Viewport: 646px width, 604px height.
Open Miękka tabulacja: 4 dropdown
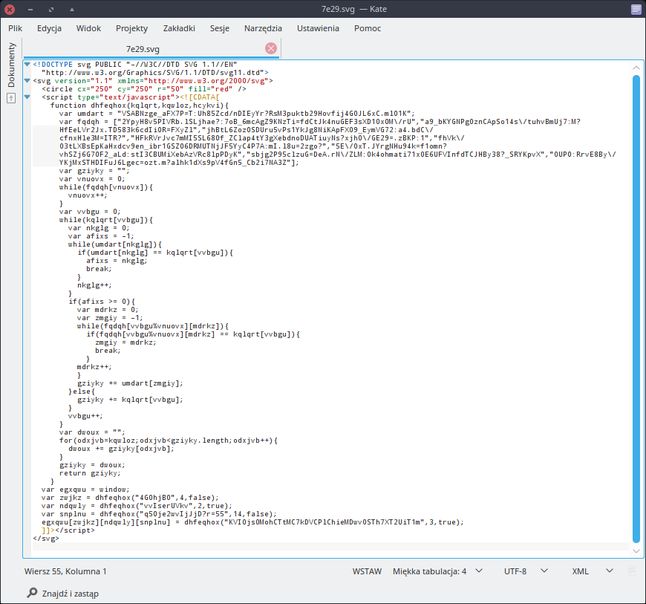437,571
